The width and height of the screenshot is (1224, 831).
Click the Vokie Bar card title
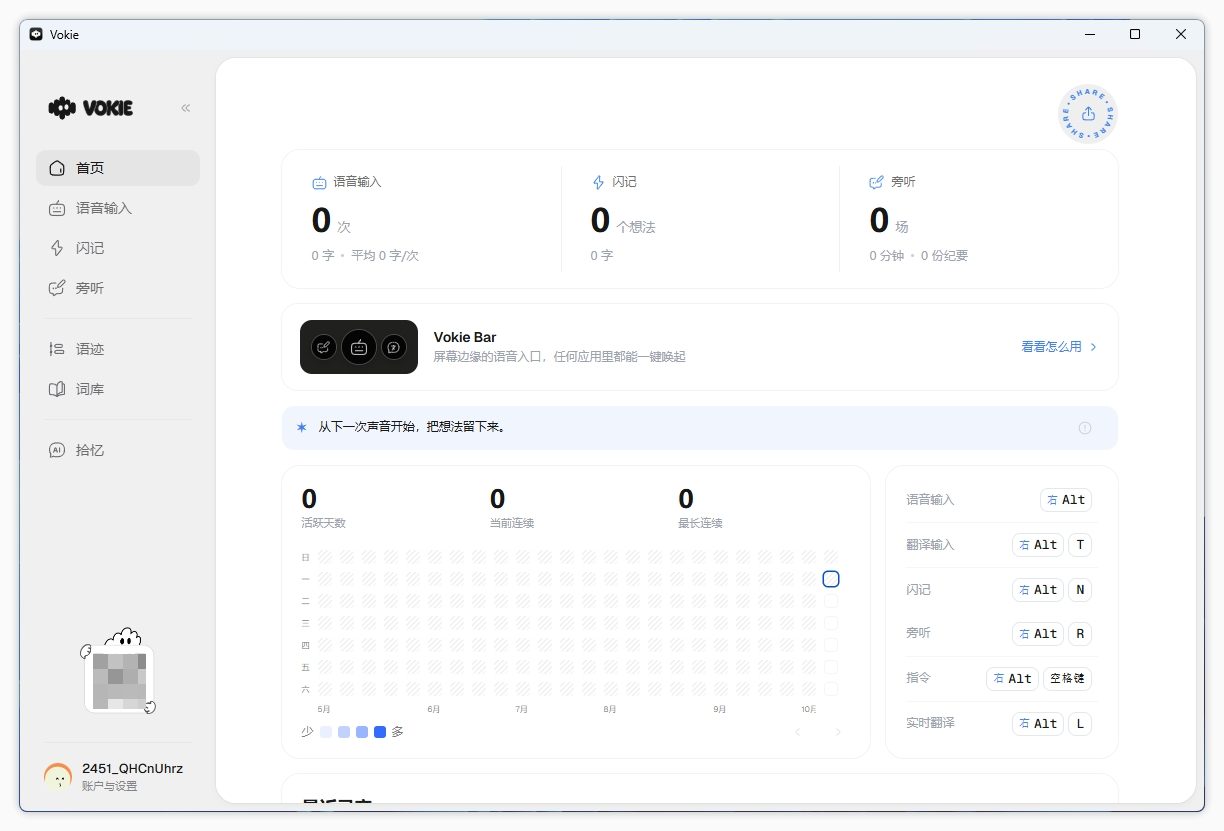(x=465, y=337)
